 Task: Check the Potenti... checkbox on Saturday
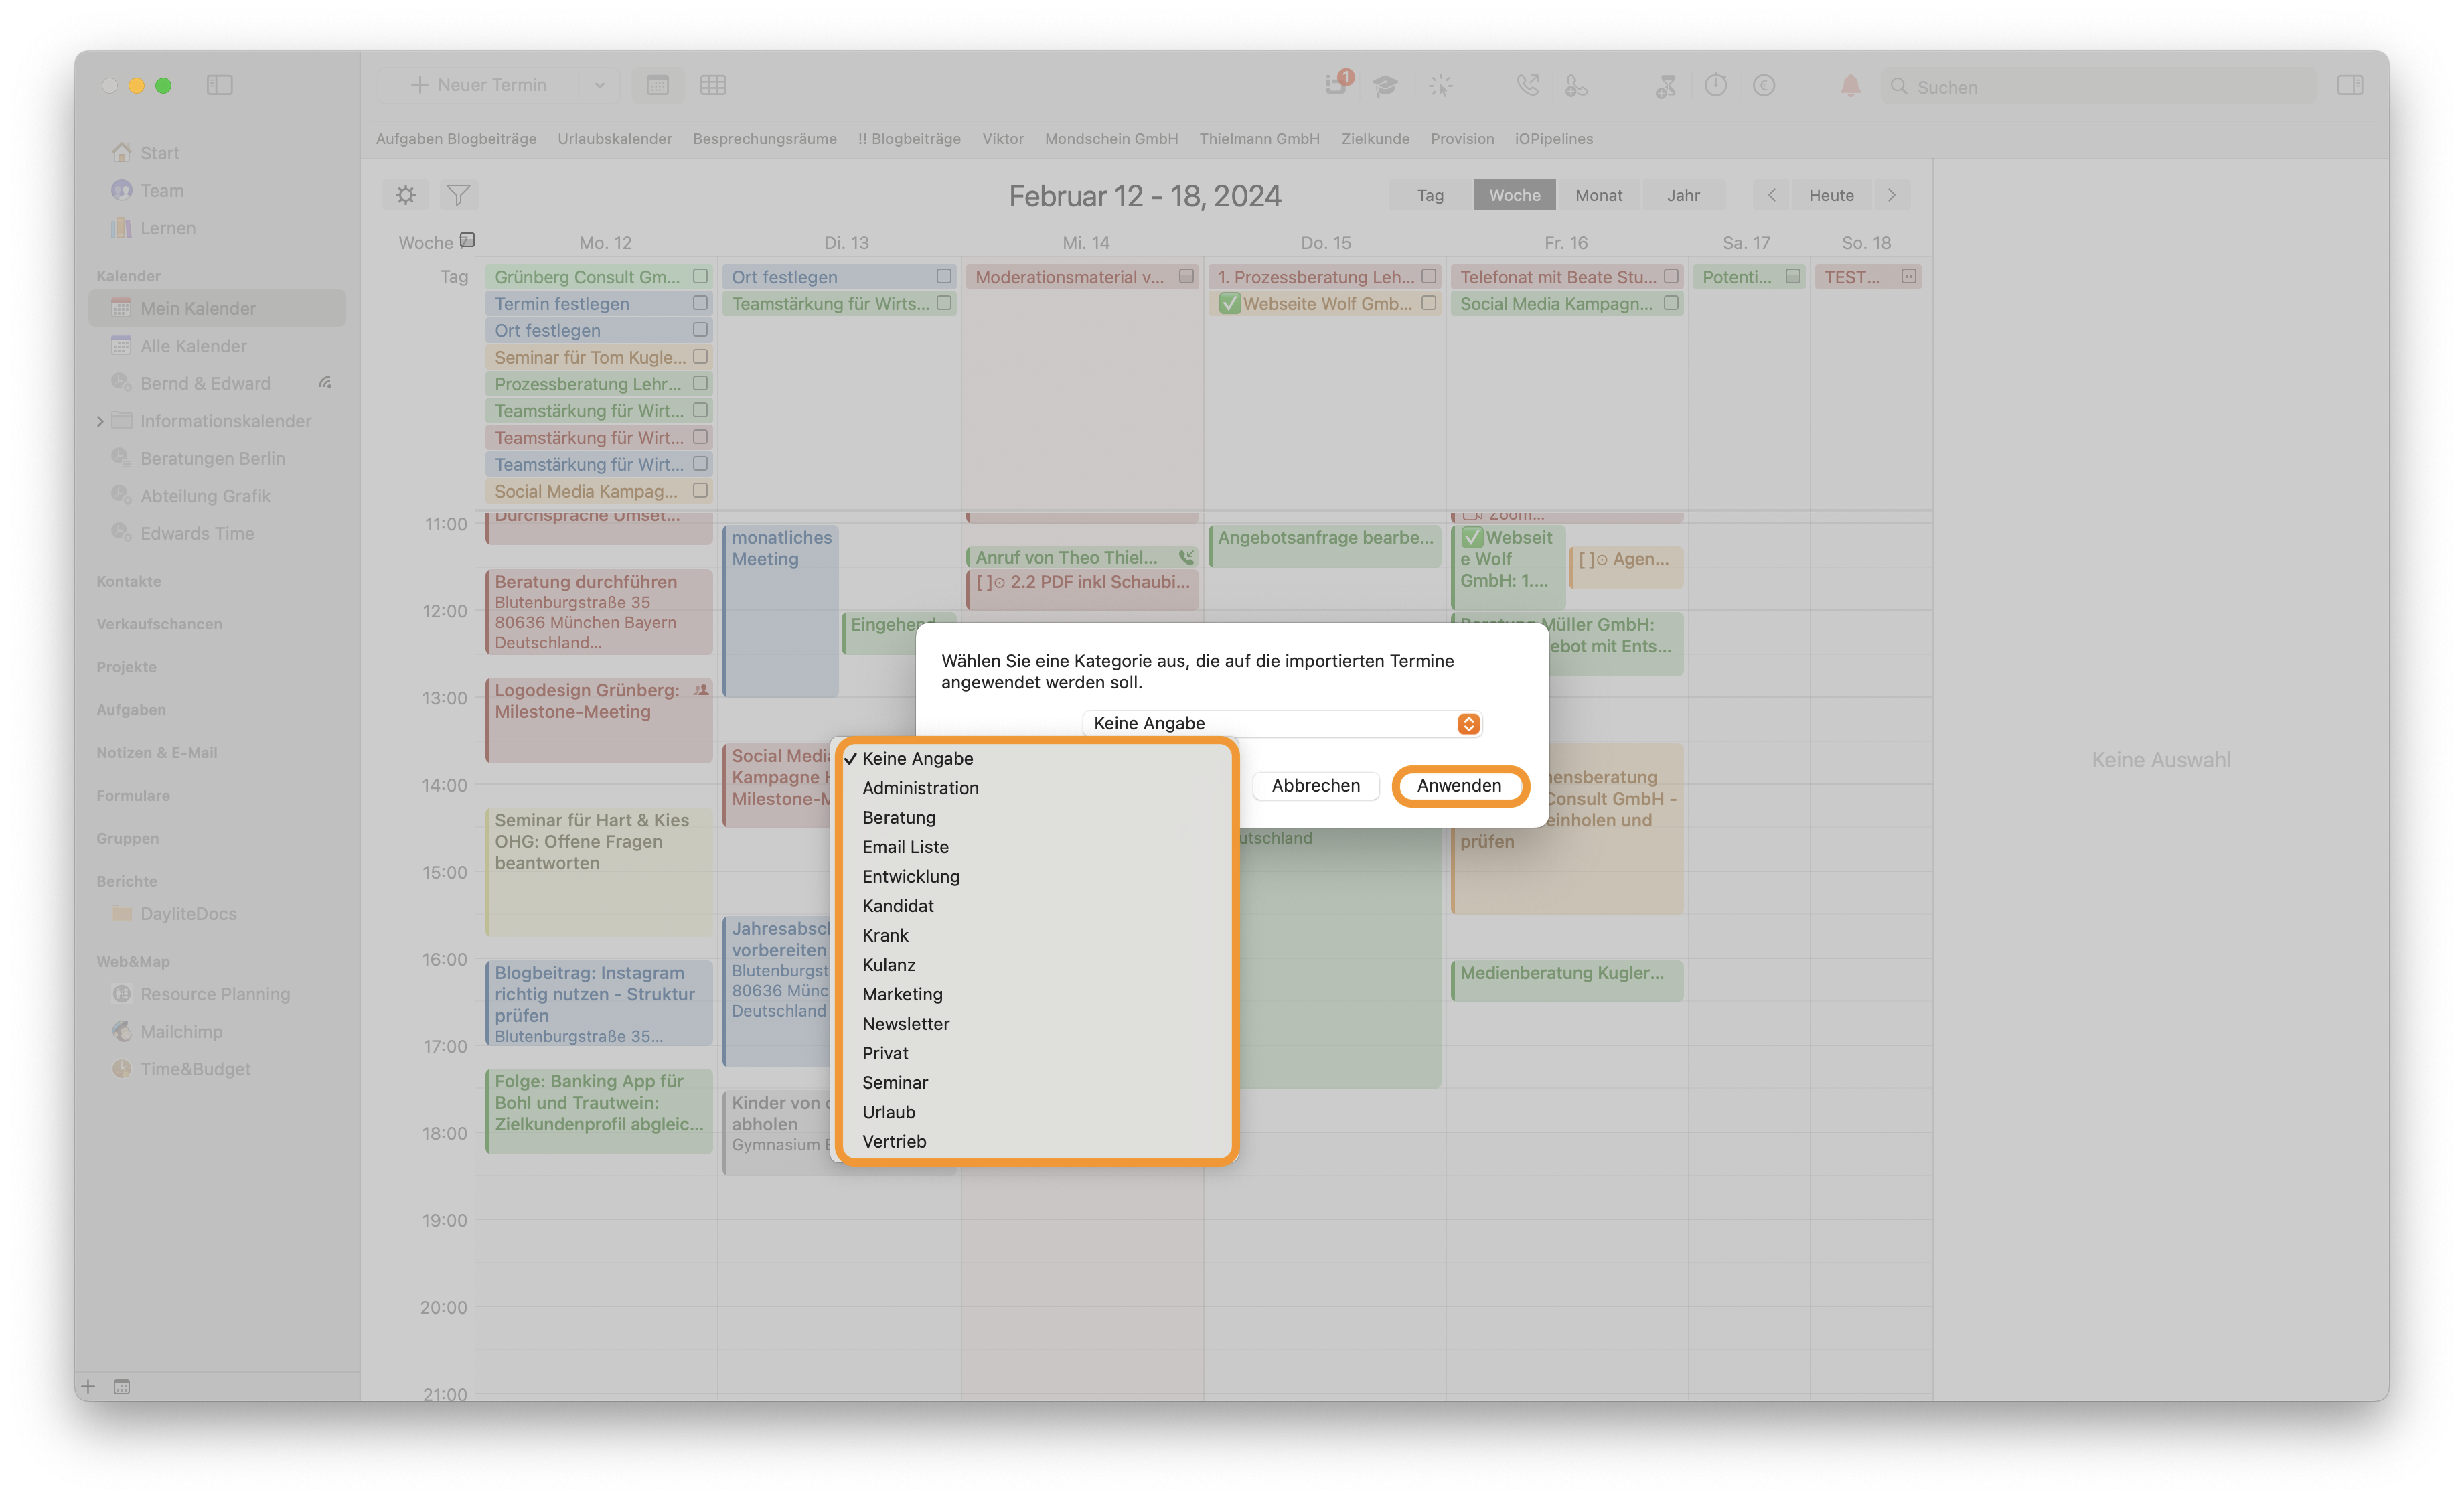coord(1793,276)
